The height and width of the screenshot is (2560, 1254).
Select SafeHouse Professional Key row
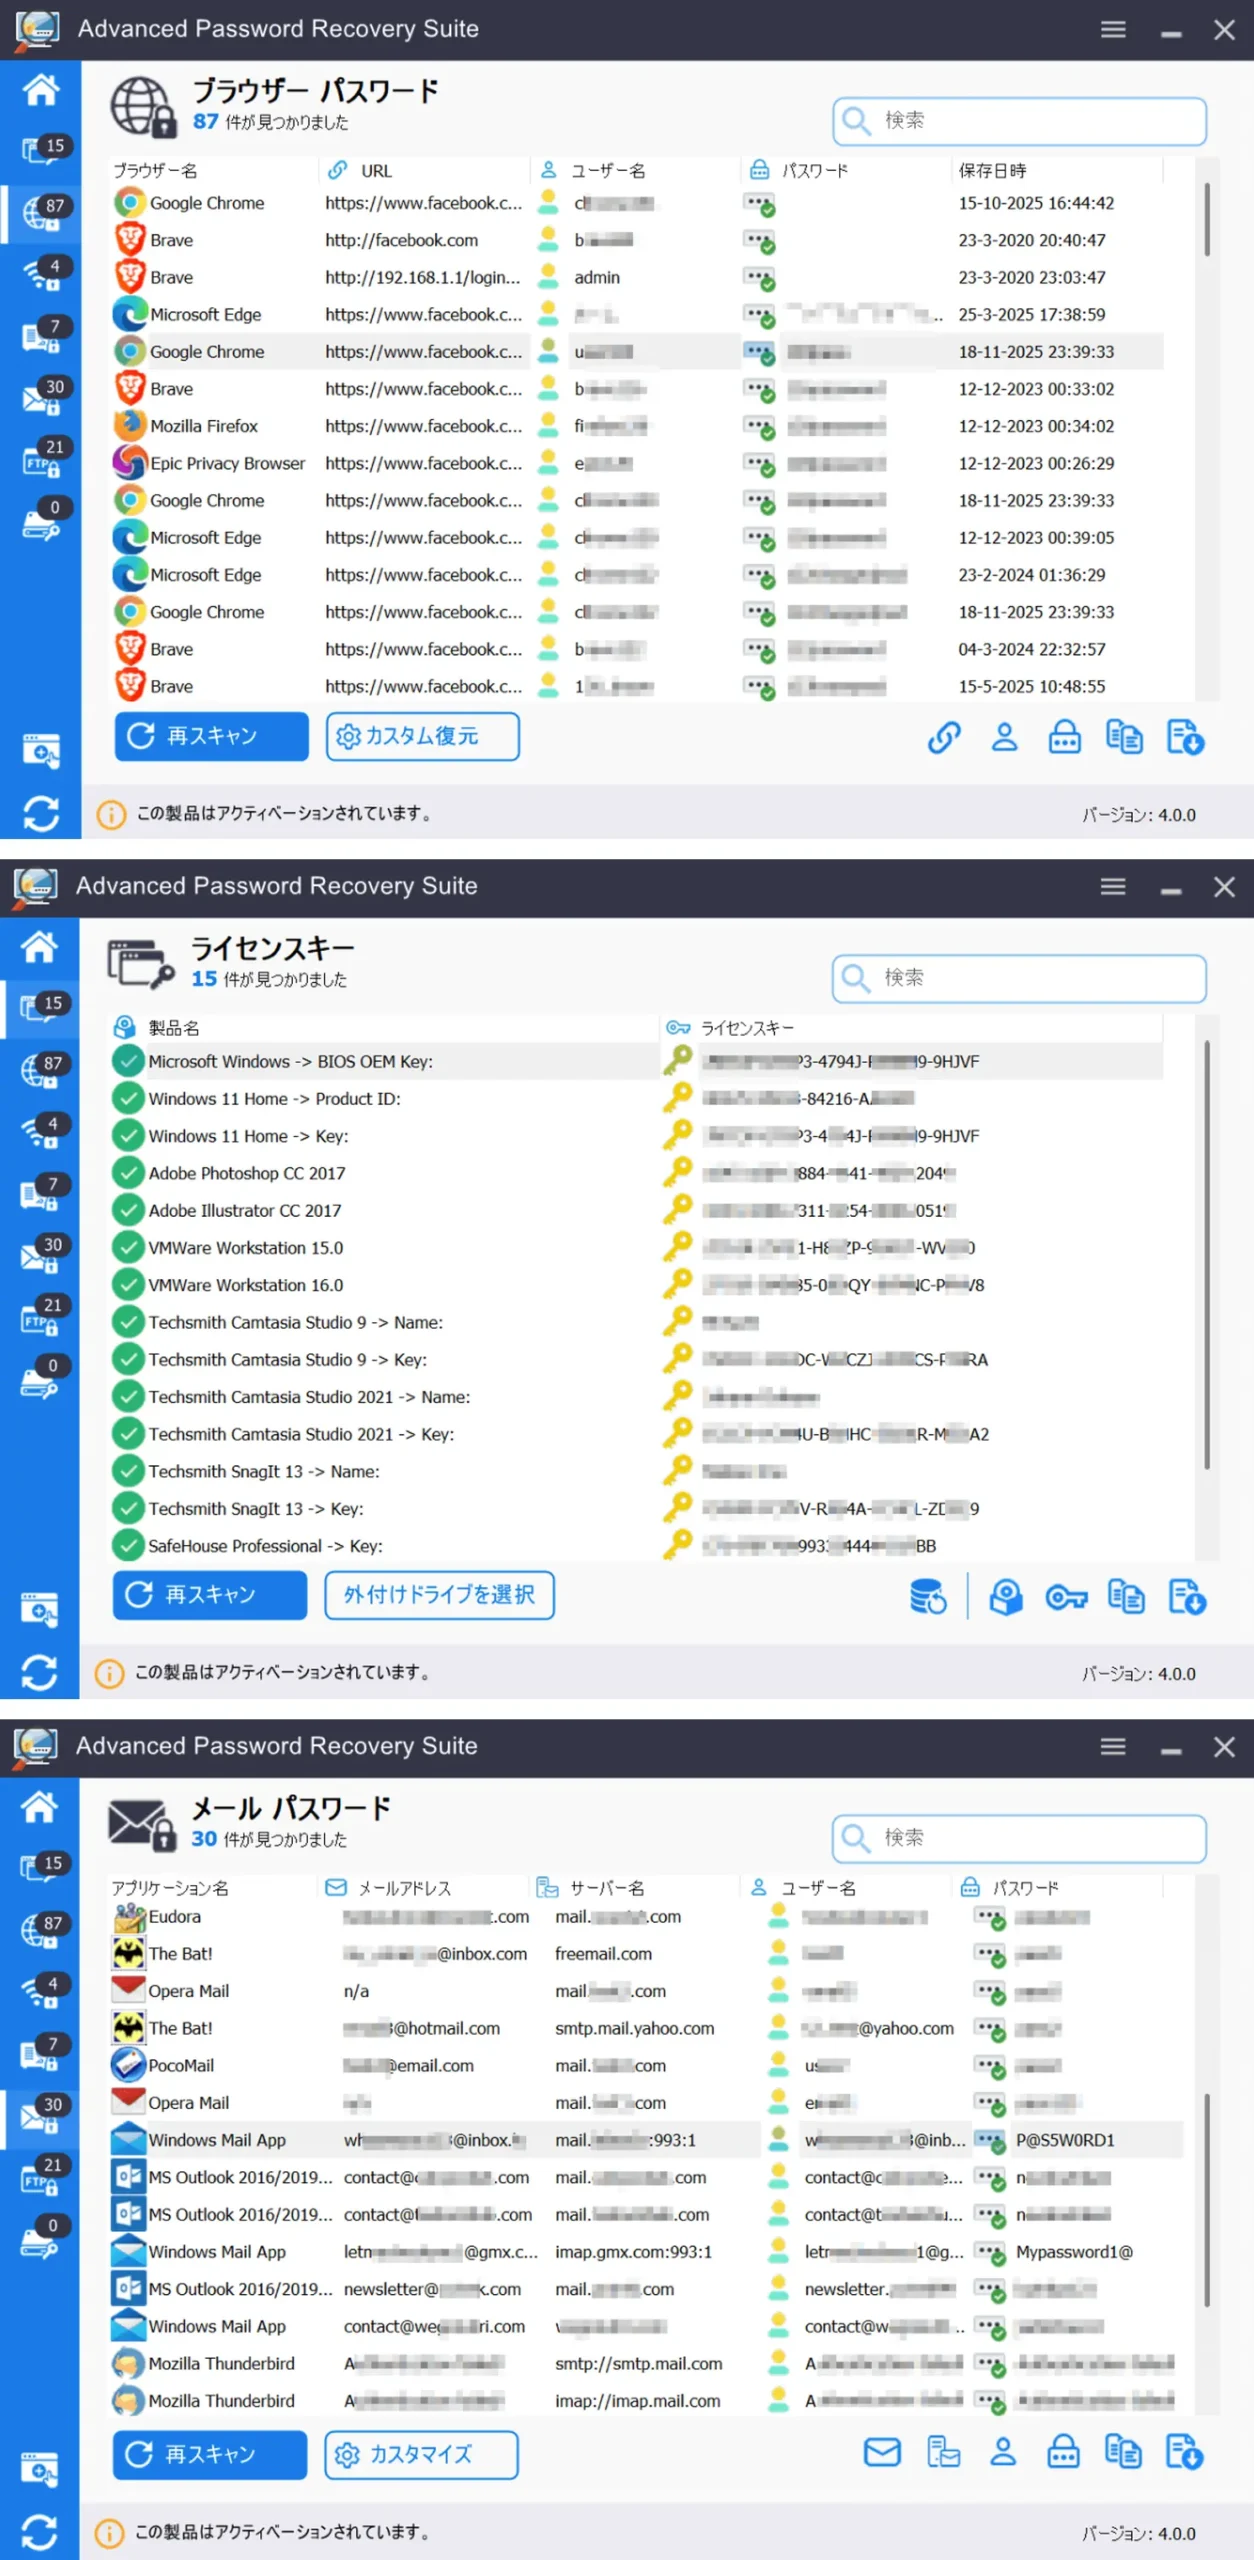click(x=636, y=1547)
